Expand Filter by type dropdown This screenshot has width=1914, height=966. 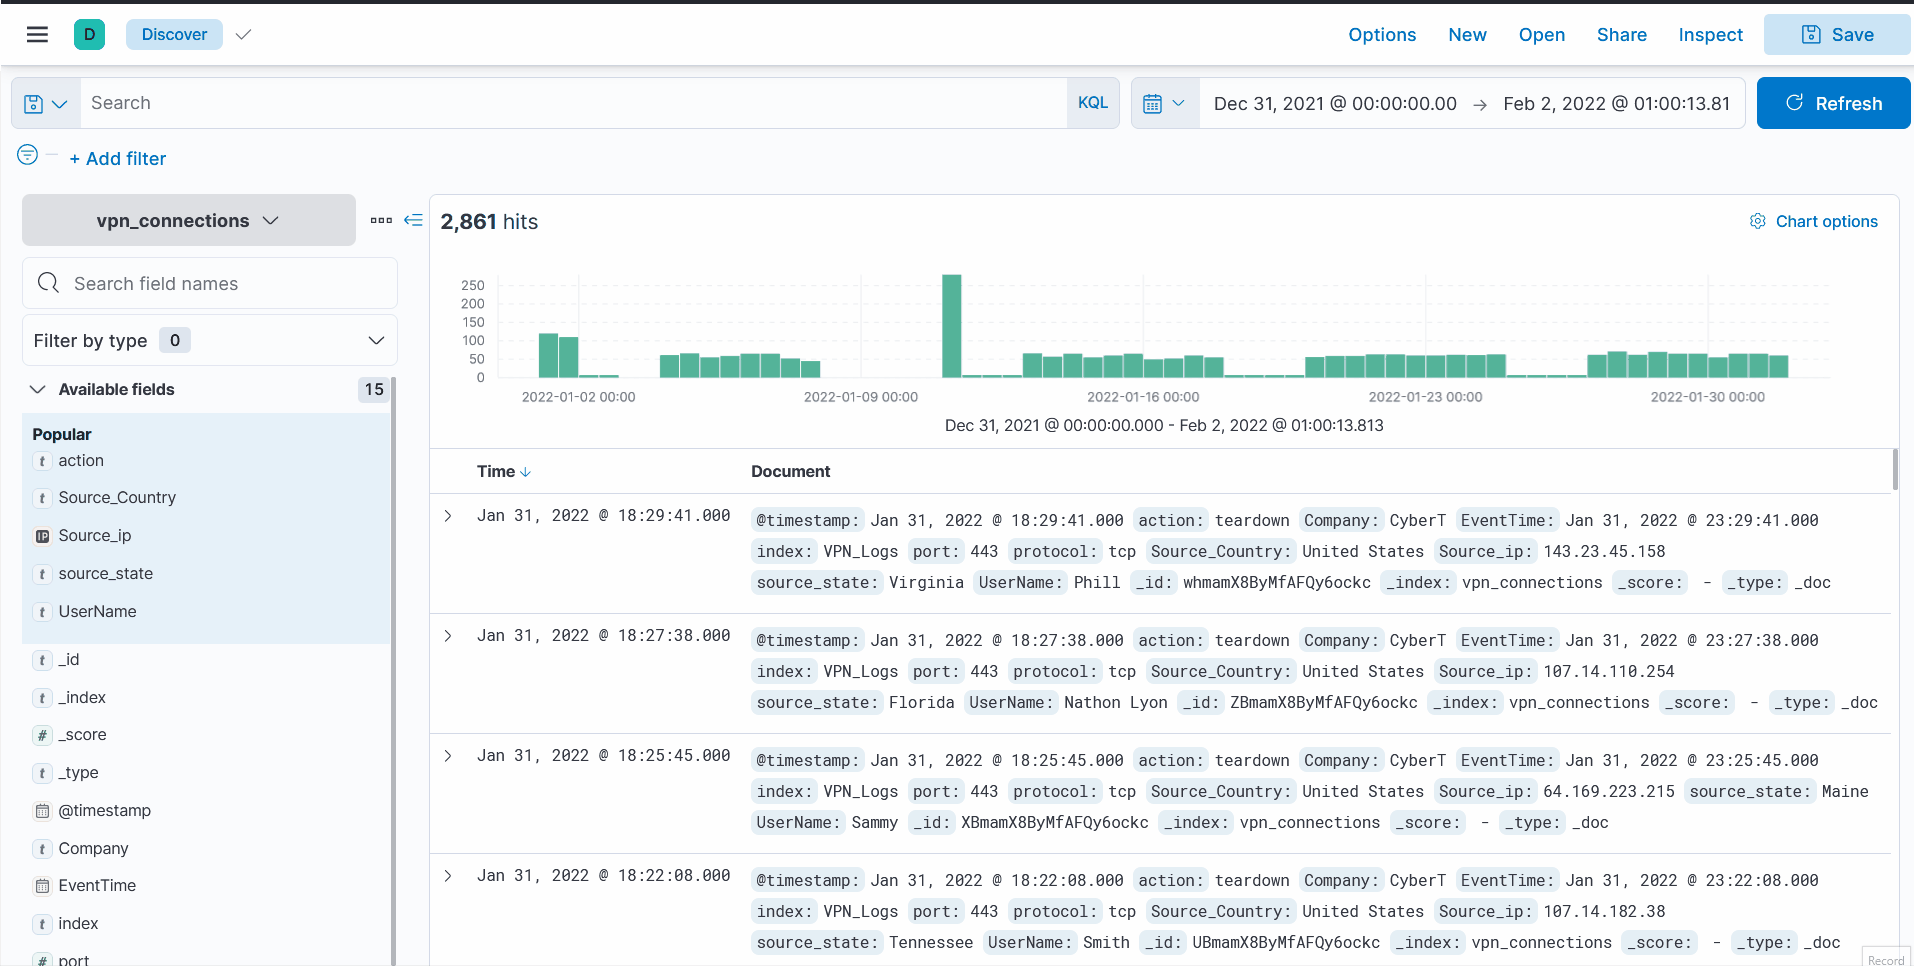click(210, 340)
